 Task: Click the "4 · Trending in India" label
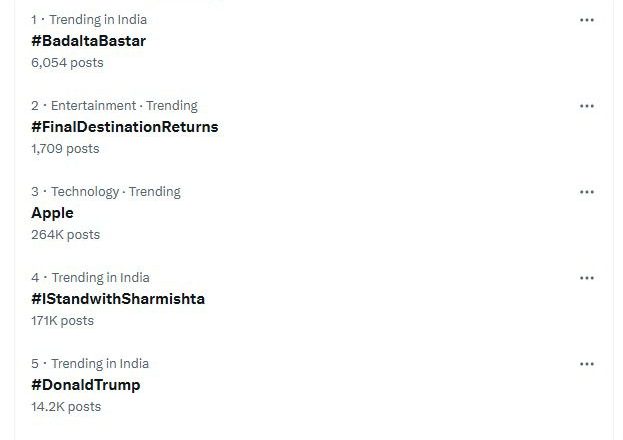(x=89, y=278)
